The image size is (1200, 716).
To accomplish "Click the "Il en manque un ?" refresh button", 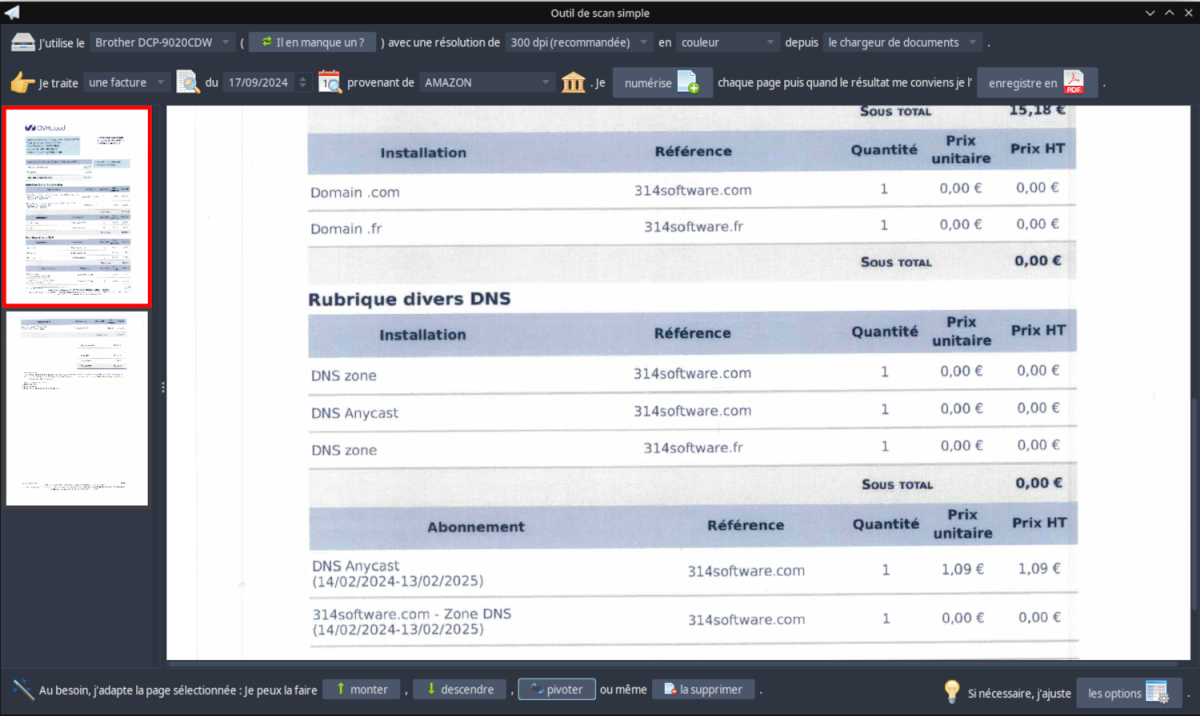I will [x=312, y=42].
